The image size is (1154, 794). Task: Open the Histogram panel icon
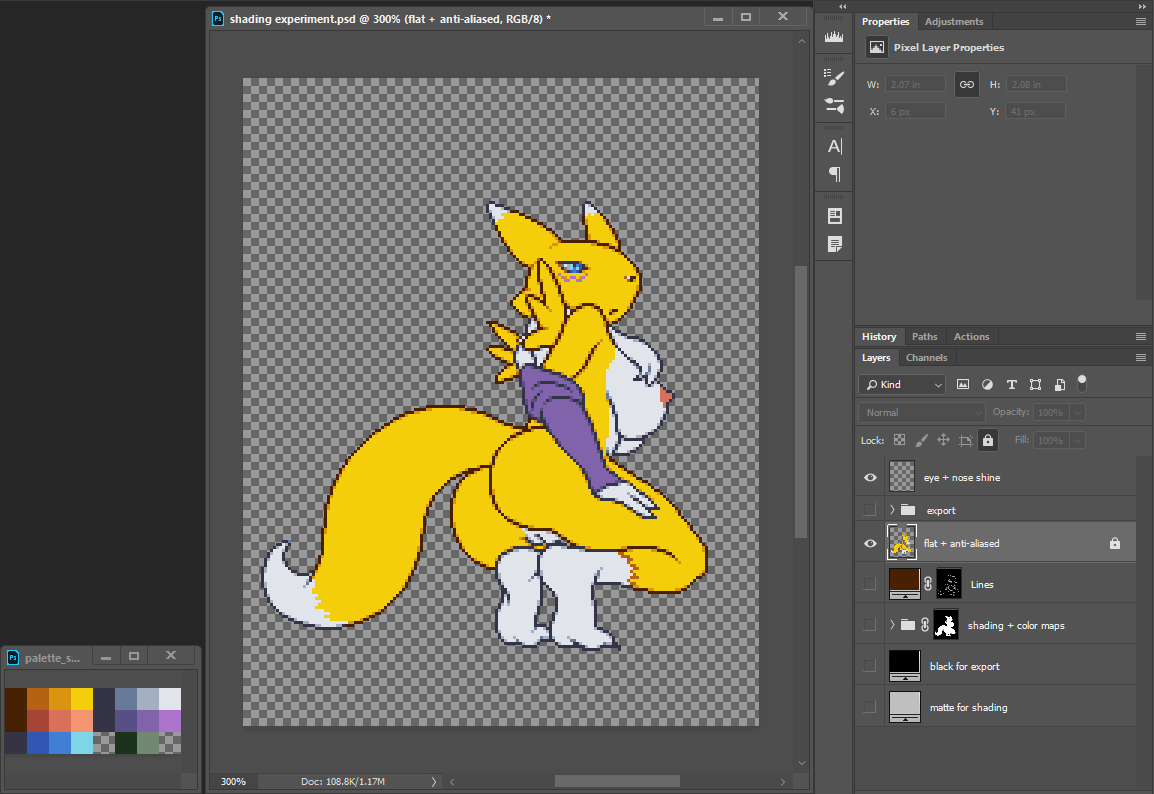pyautogui.click(x=834, y=37)
